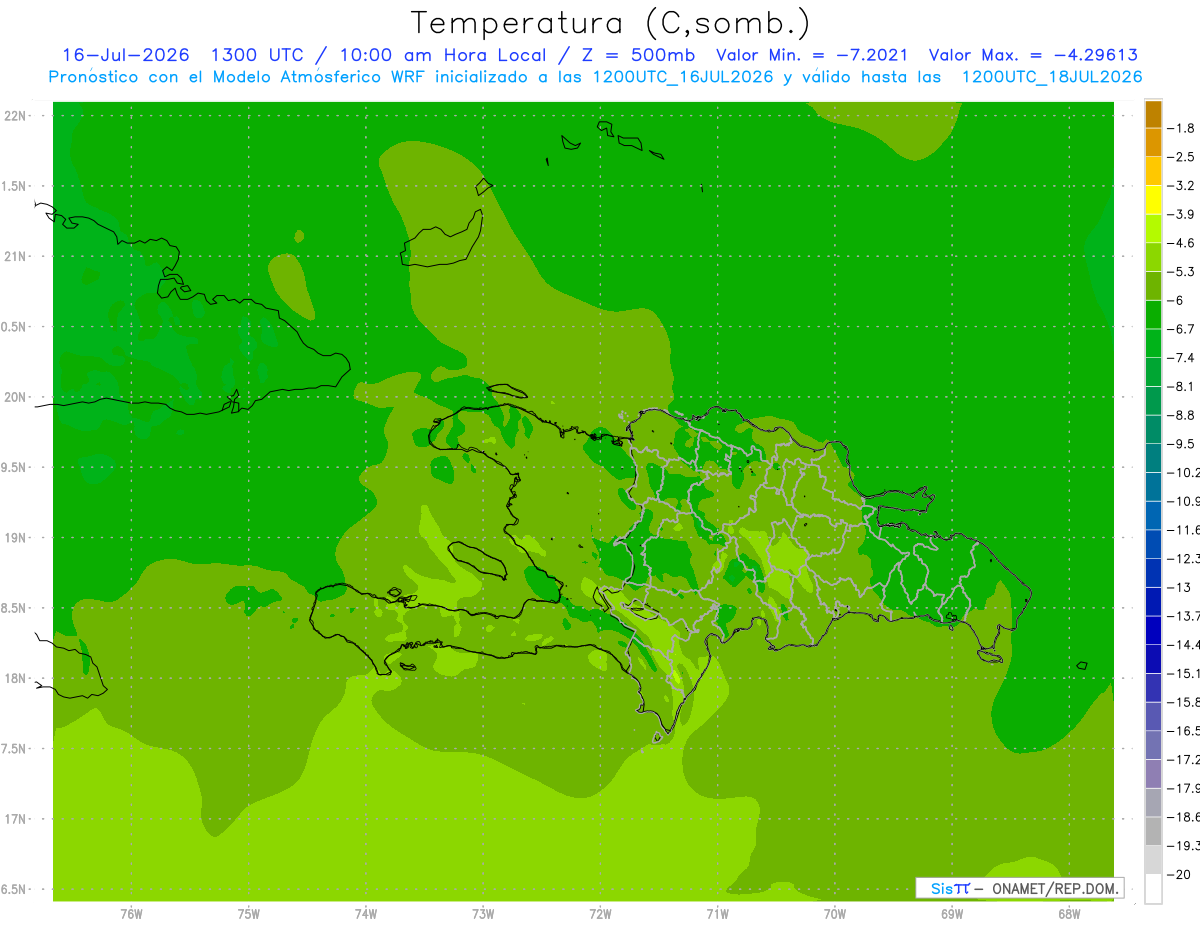Click the -1.8 legend value
The width and height of the screenshot is (1200, 927).
click(1182, 128)
